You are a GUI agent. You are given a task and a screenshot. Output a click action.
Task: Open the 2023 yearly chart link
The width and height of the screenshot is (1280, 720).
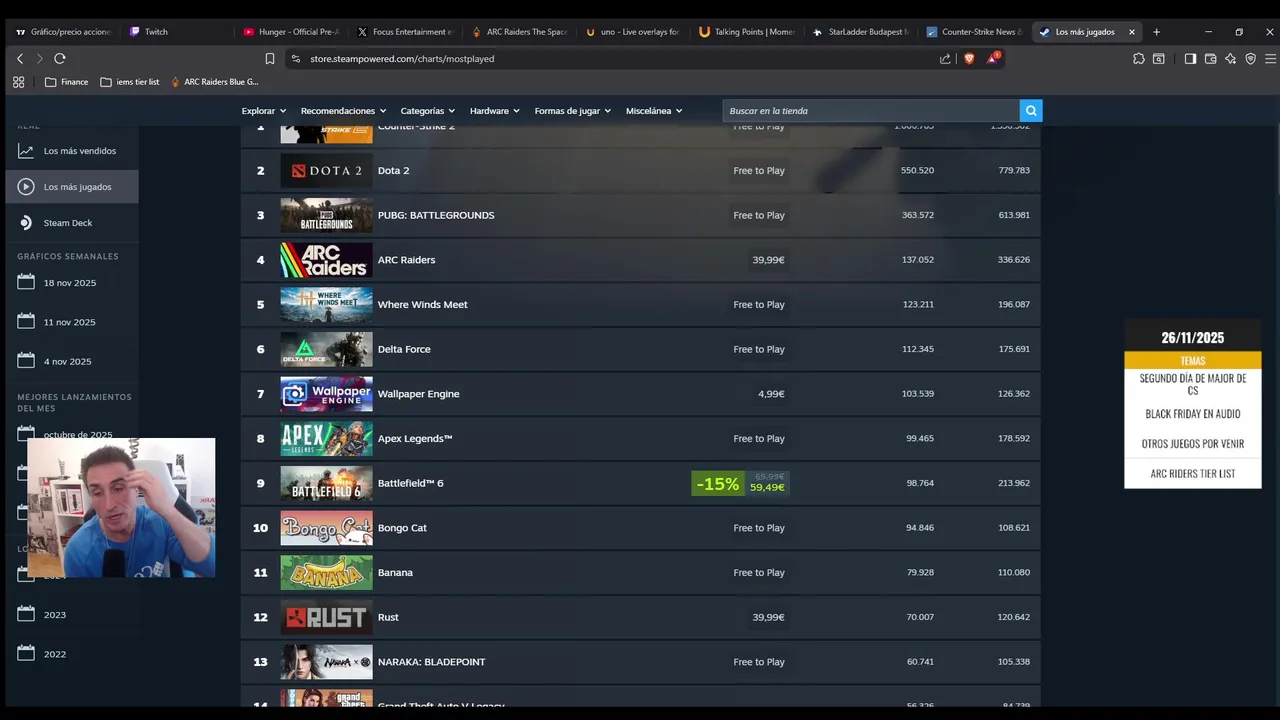pyautogui.click(x=55, y=615)
